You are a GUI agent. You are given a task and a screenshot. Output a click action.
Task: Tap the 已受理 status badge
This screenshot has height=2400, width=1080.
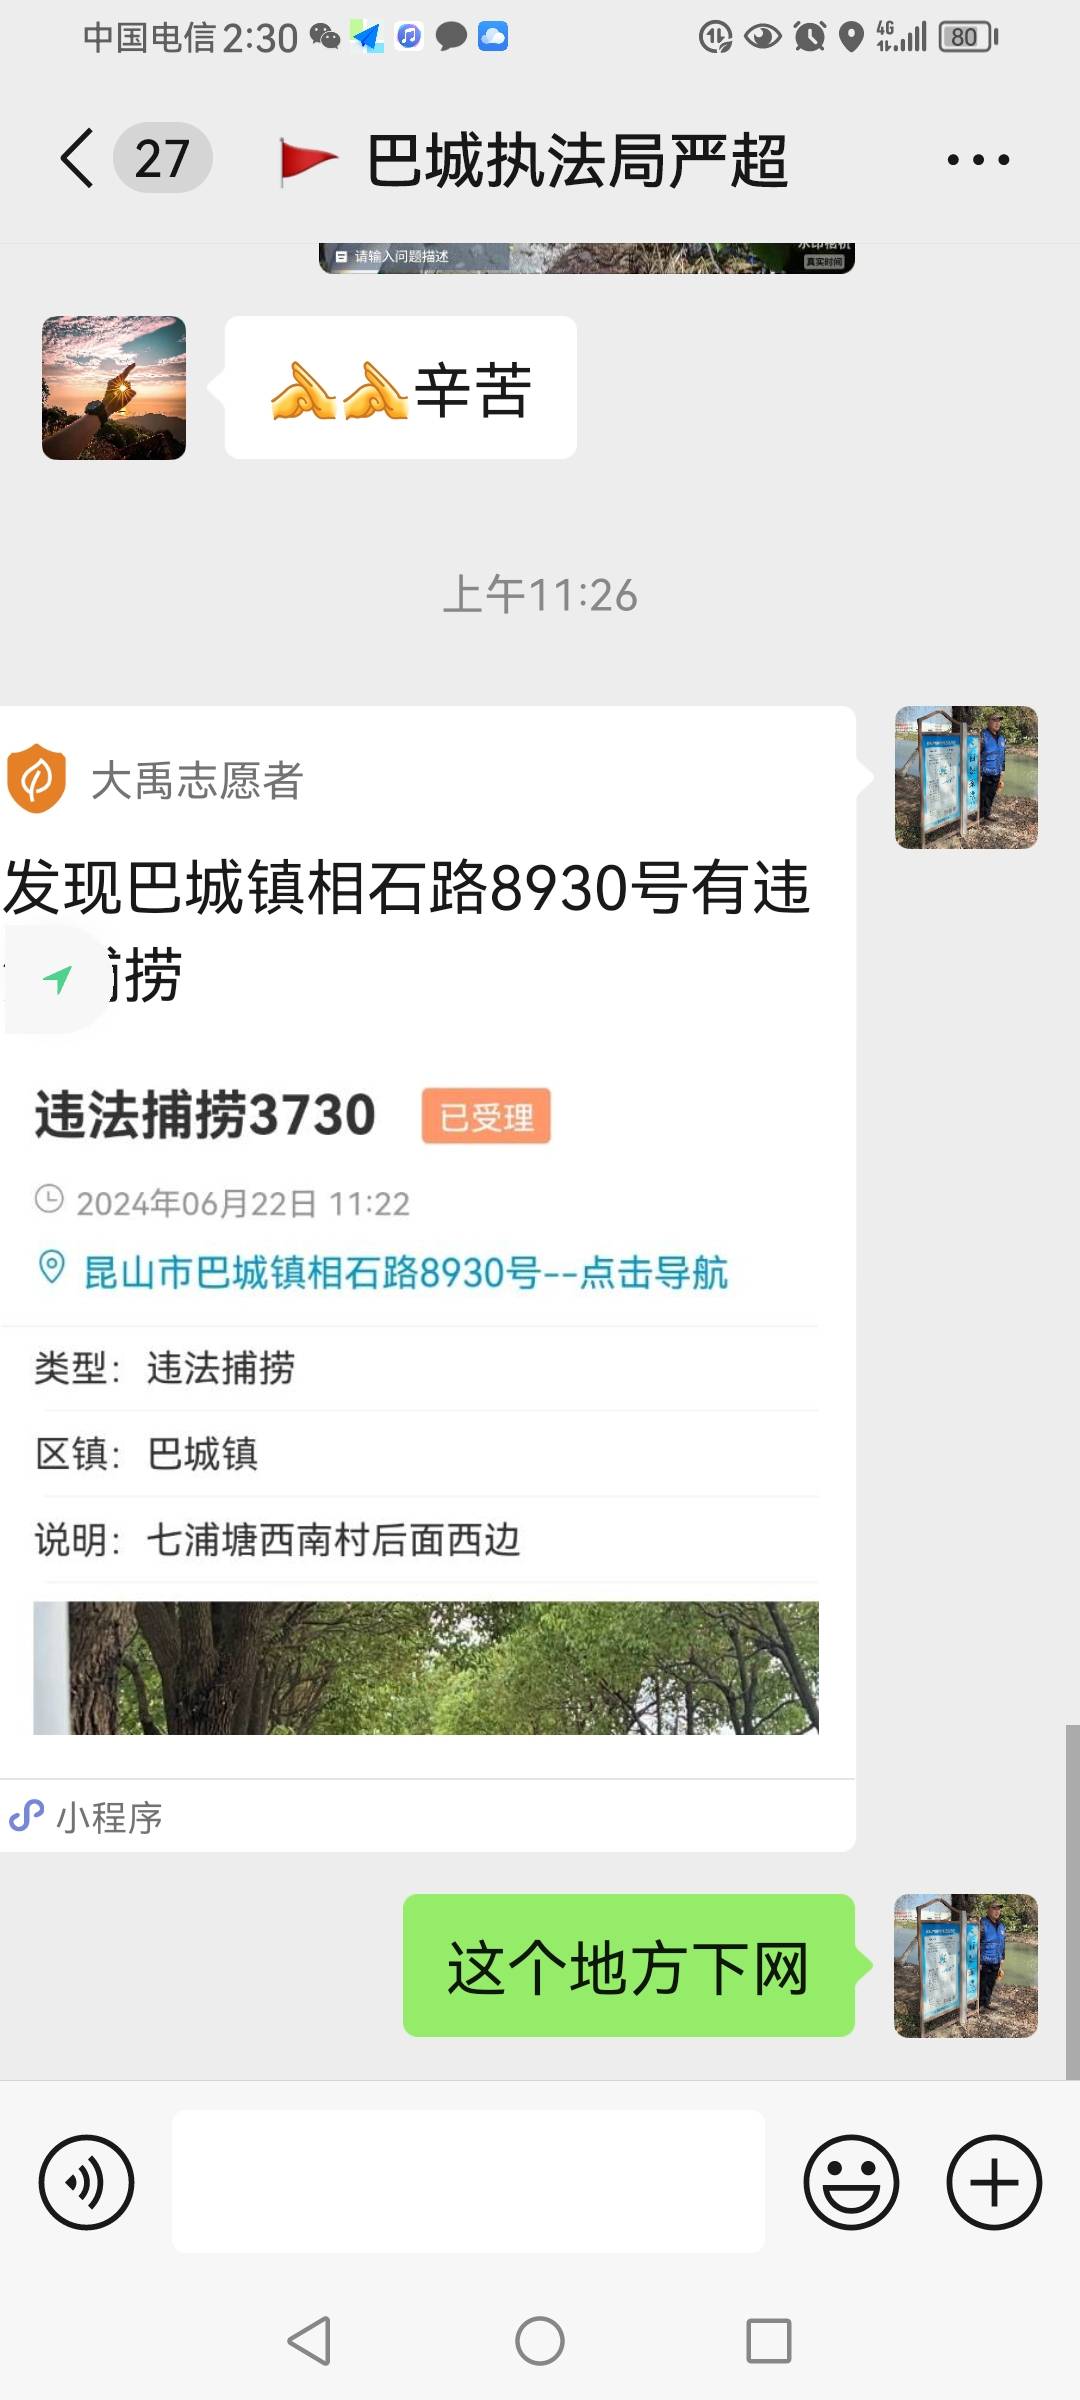coord(486,1115)
